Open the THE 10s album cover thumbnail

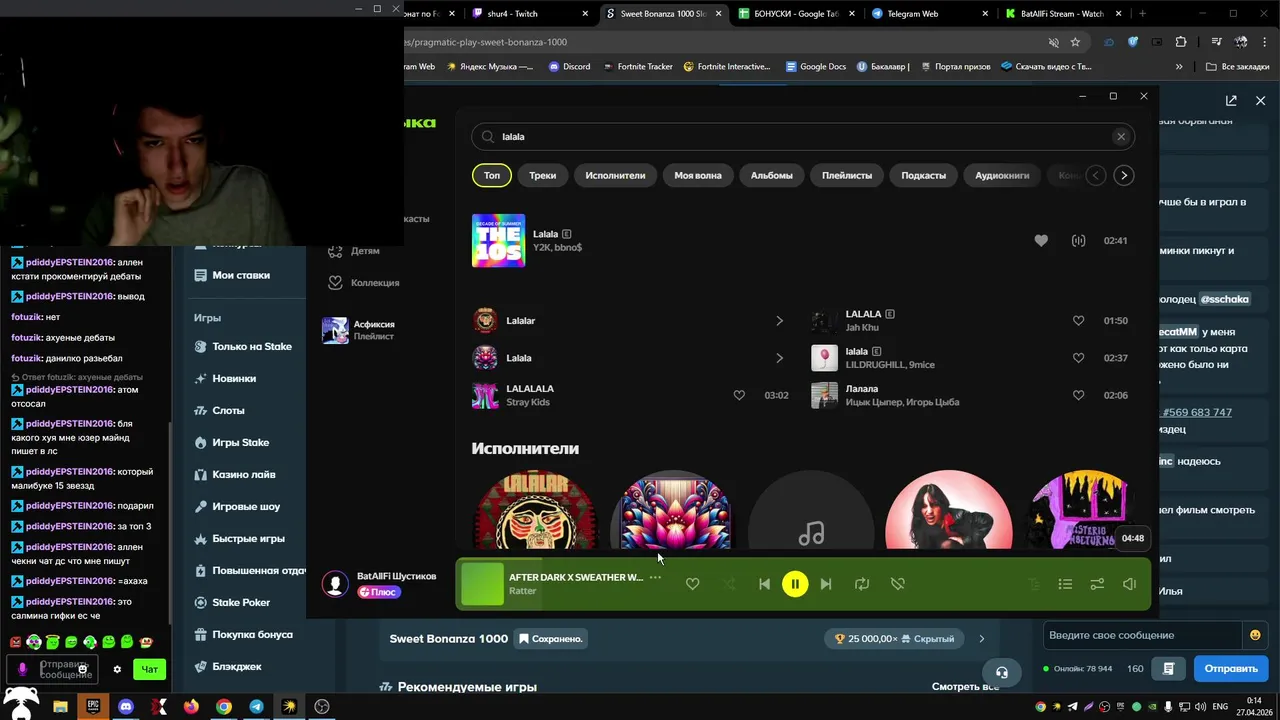(498, 240)
